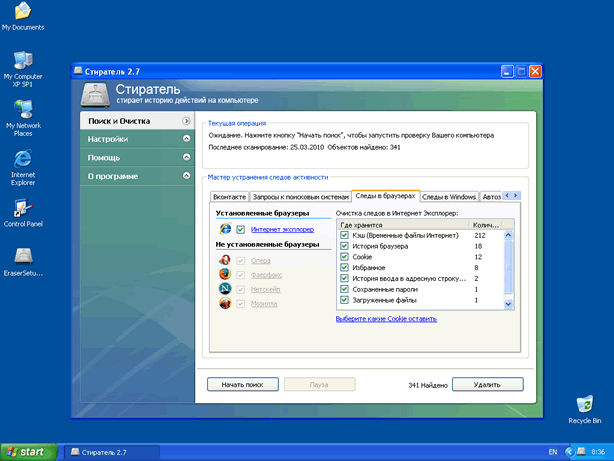Uncheck the Cookie item checkbox
Image resolution: width=614 pixels, height=461 pixels.
point(345,256)
